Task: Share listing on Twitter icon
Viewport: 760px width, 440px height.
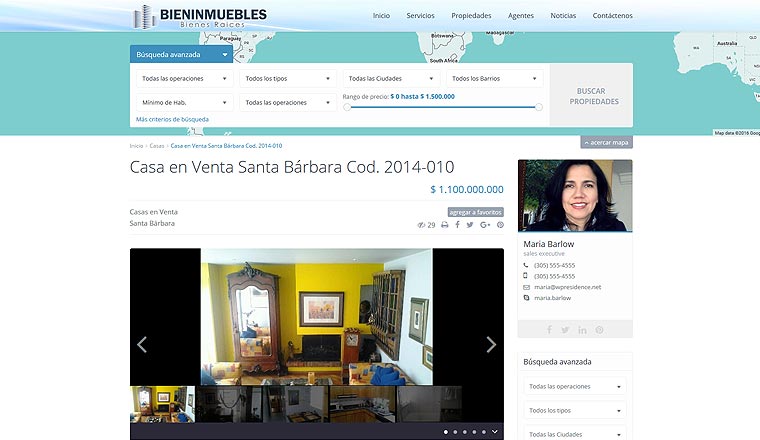Action: 470,225
